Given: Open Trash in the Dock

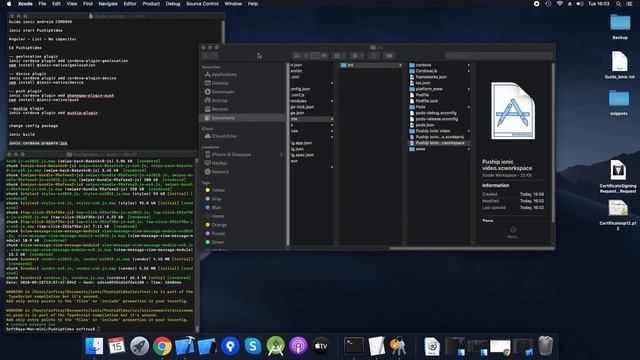Looking at the screenshot, I should (545, 346).
